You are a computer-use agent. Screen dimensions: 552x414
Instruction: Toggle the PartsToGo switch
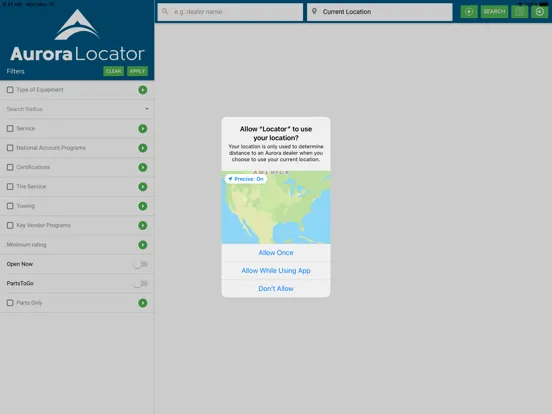pyautogui.click(x=140, y=283)
